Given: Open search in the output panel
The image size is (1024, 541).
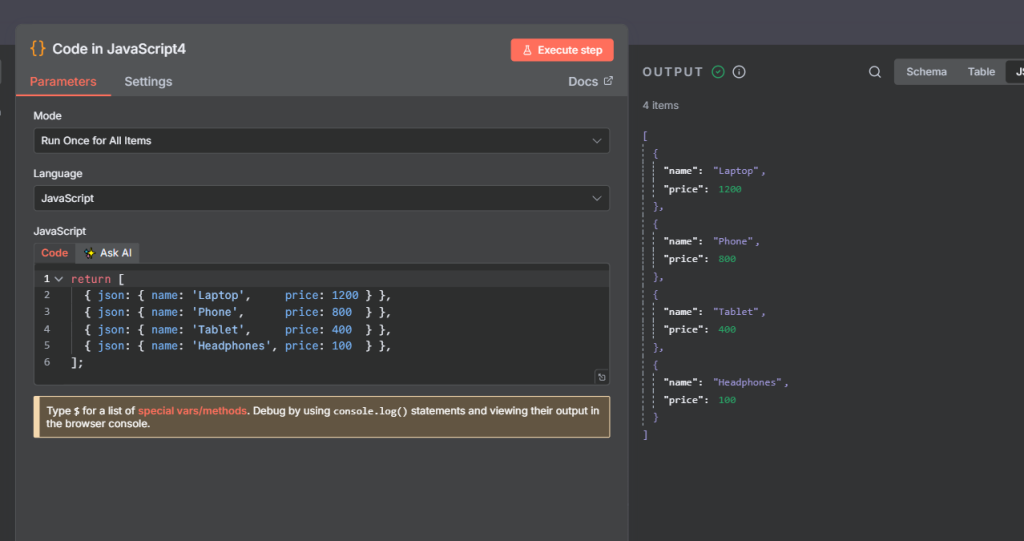Looking at the screenshot, I should (x=875, y=72).
